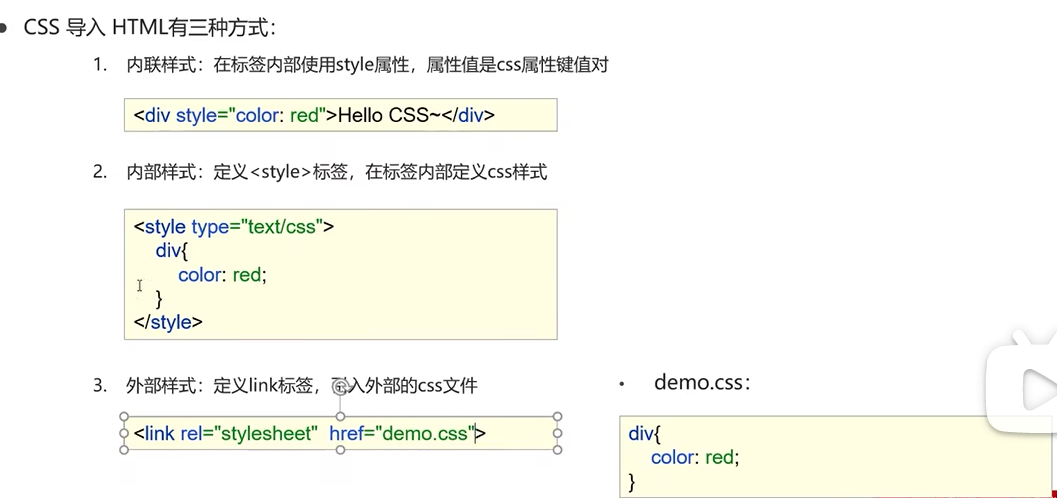Select middle-left handle of link text box
The image size is (1057, 498).
(124, 433)
